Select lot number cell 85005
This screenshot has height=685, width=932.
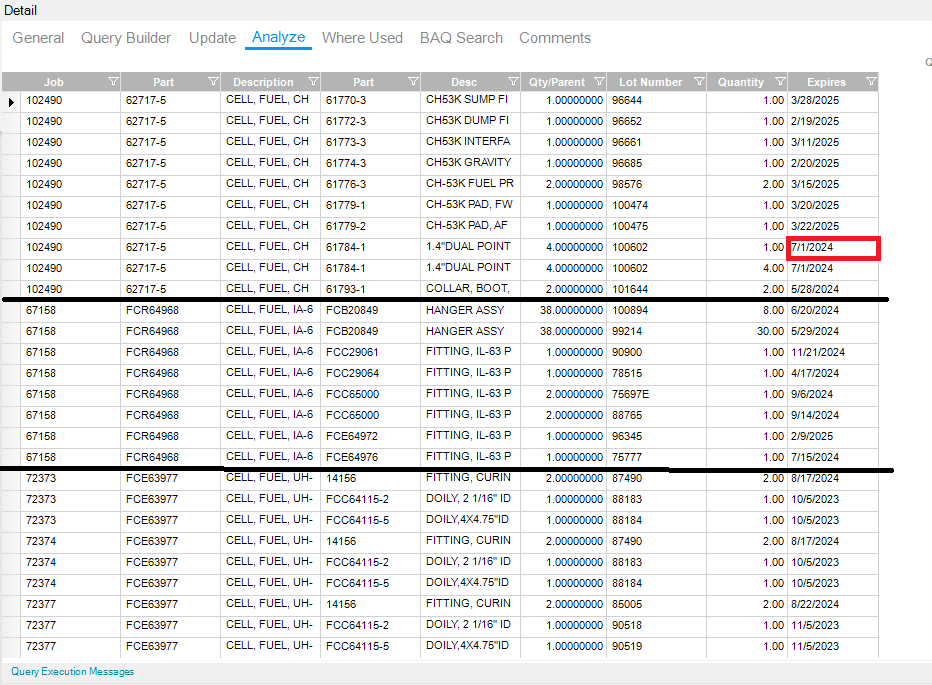[x=656, y=604]
